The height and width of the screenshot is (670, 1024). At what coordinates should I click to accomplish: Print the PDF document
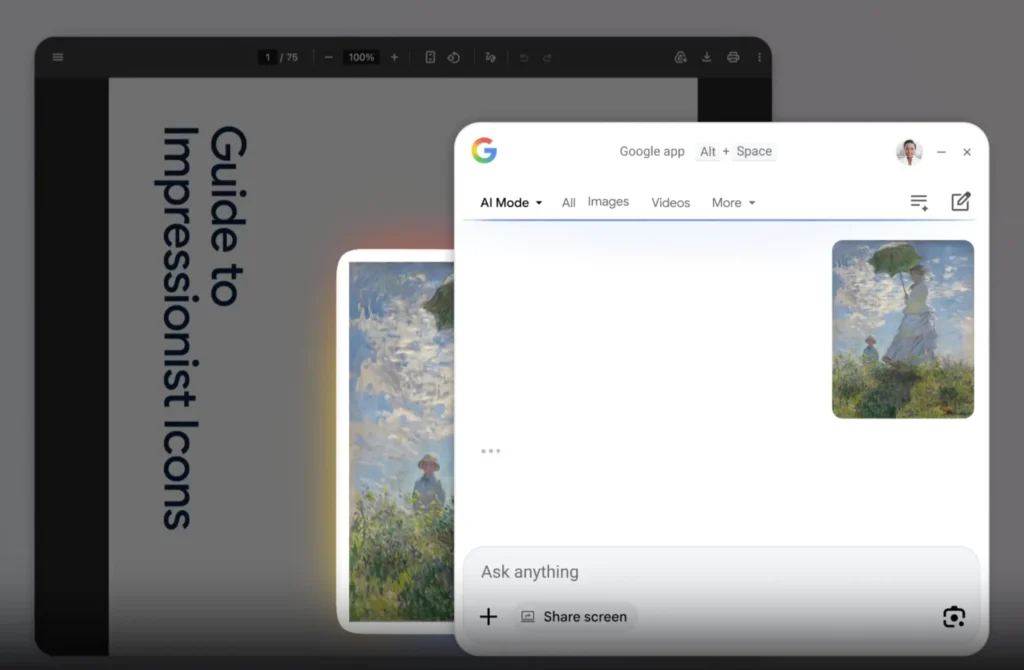[x=733, y=57]
